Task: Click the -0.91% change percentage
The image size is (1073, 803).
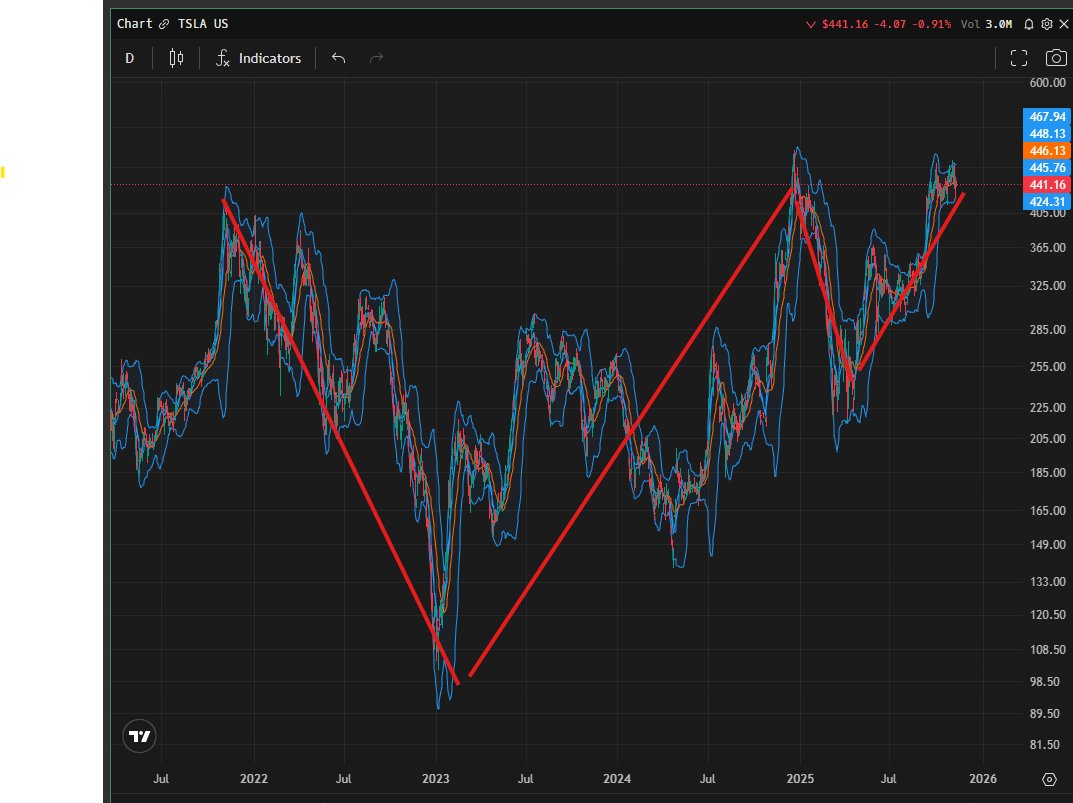Action: (931, 24)
